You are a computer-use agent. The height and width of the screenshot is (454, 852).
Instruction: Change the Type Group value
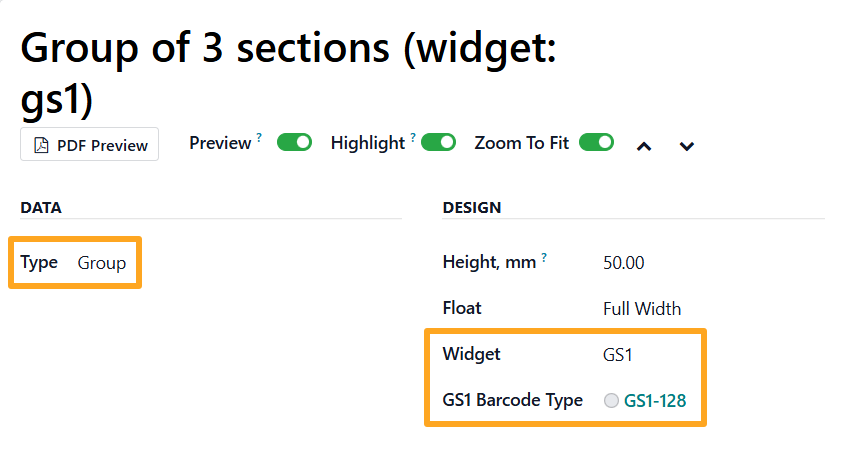click(x=102, y=263)
